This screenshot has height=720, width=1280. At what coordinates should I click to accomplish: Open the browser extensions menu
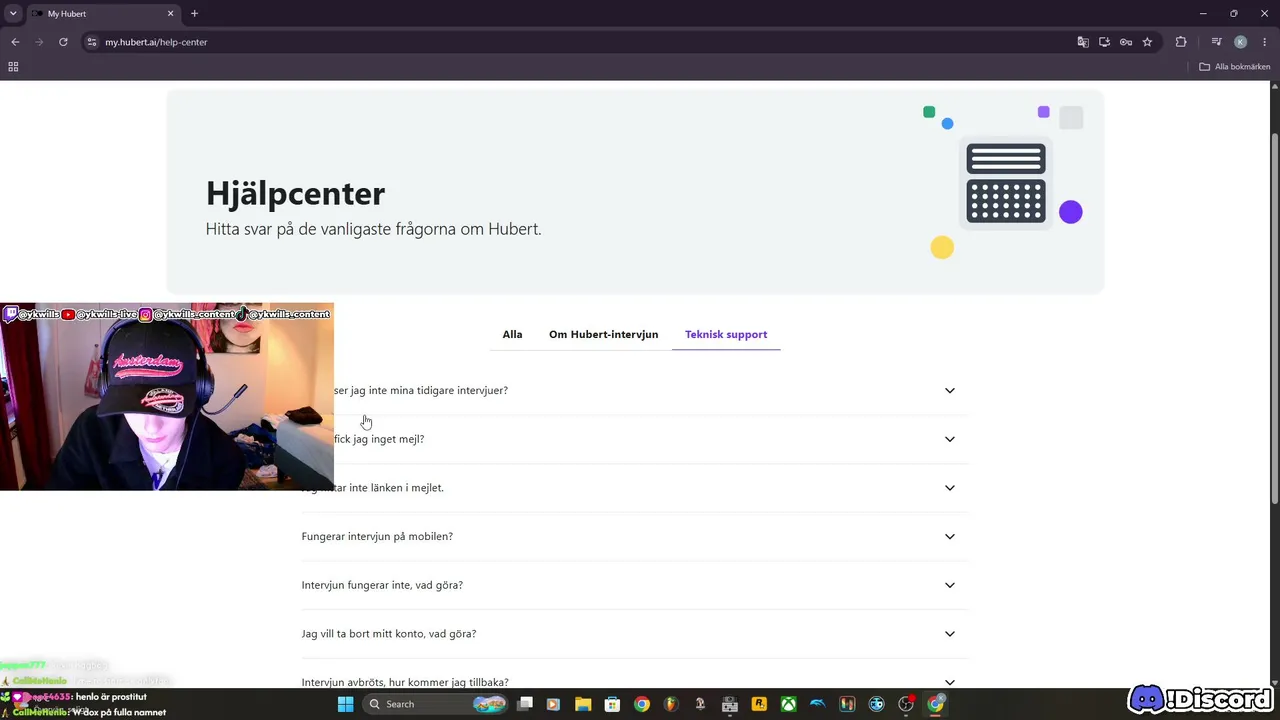coord(1181,42)
